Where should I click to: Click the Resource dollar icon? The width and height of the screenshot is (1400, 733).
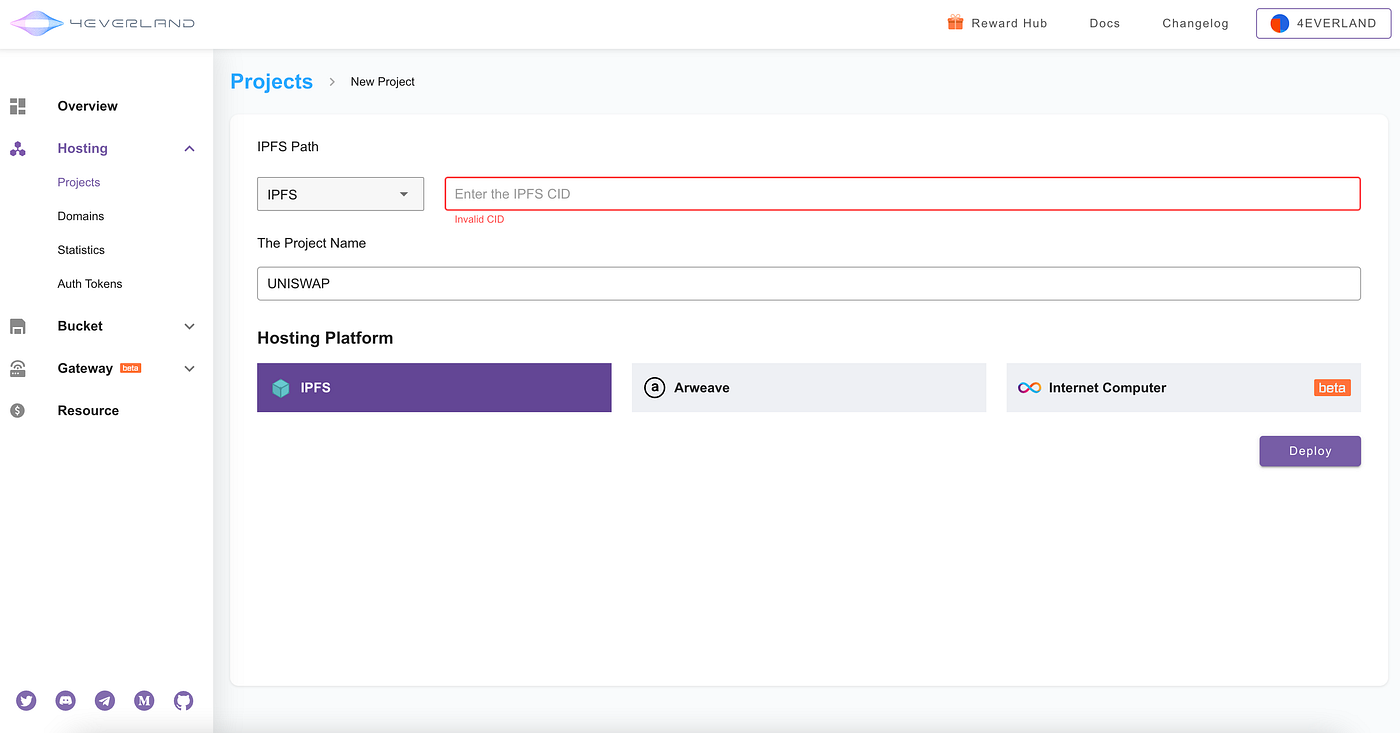[18, 411]
